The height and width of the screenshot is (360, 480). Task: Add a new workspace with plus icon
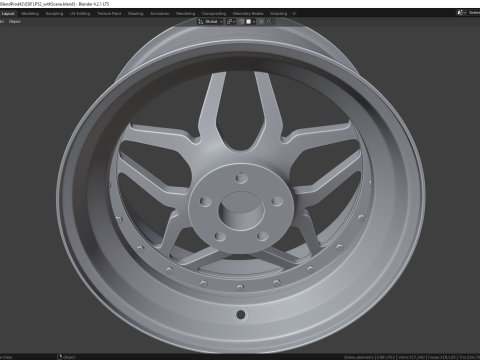pos(294,14)
